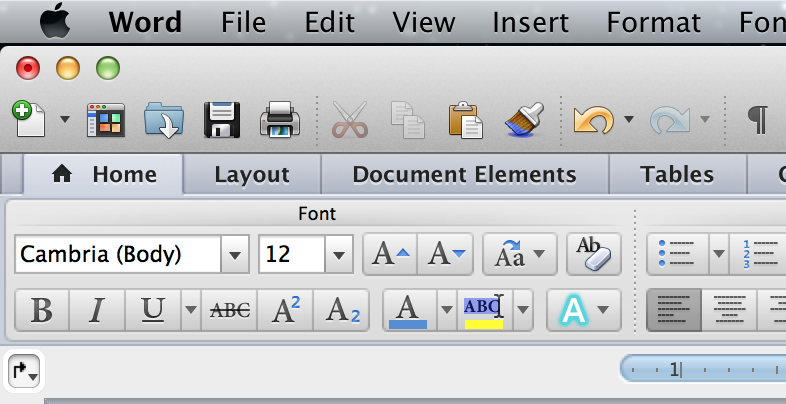Select the Format Painter brush
This screenshot has height=404, width=786.
pyautogui.click(x=524, y=120)
